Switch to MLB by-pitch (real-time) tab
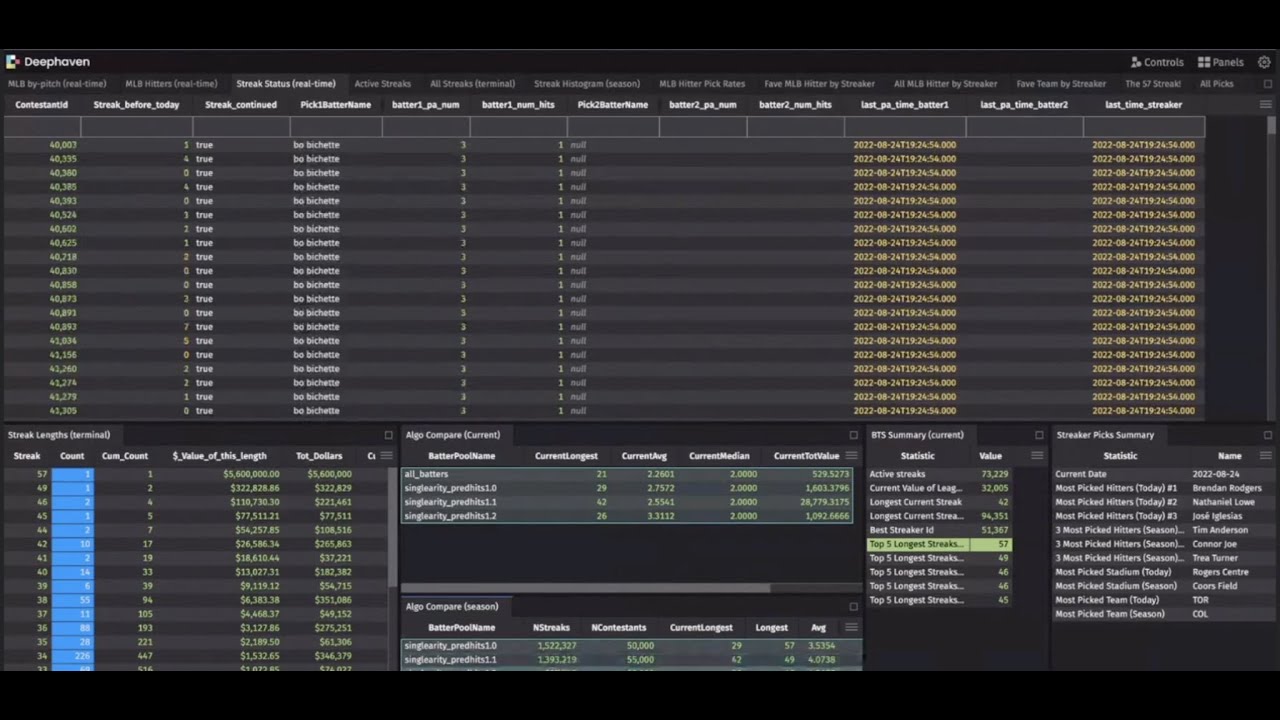1280x720 pixels. point(57,84)
